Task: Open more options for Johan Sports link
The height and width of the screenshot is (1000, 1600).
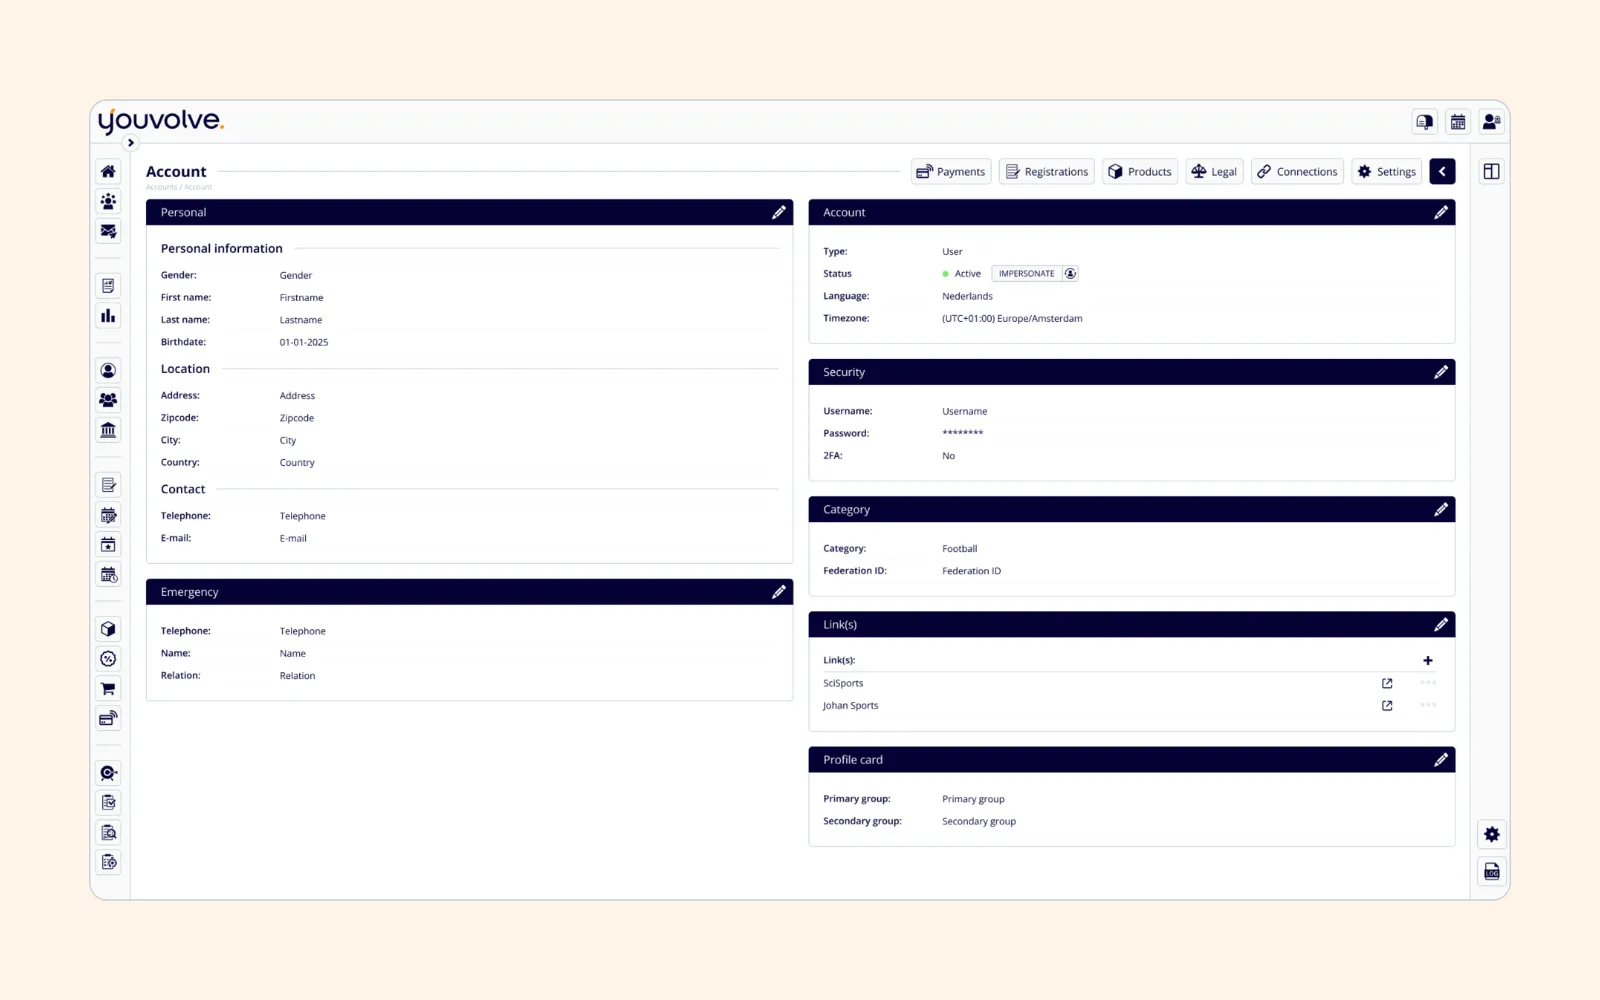Action: [x=1428, y=705]
